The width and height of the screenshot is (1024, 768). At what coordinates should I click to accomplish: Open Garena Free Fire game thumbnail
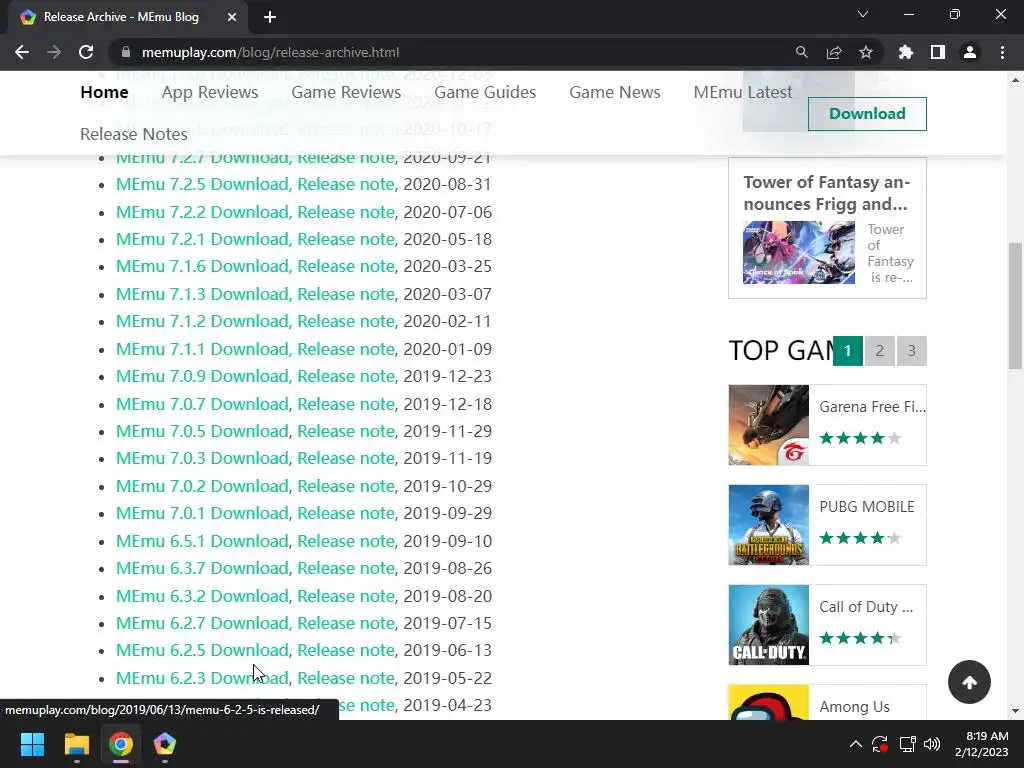pos(769,425)
